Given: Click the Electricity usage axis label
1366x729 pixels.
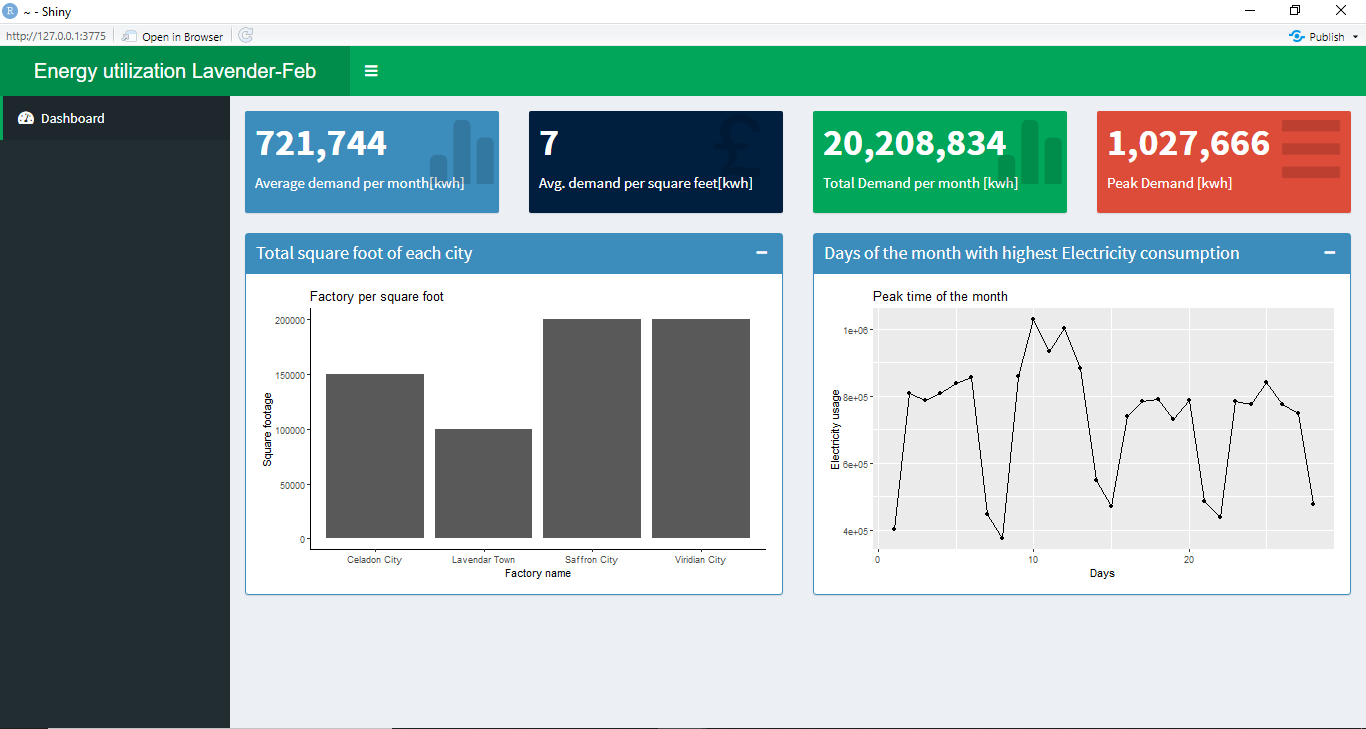Looking at the screenshot, I should point(836,429).
